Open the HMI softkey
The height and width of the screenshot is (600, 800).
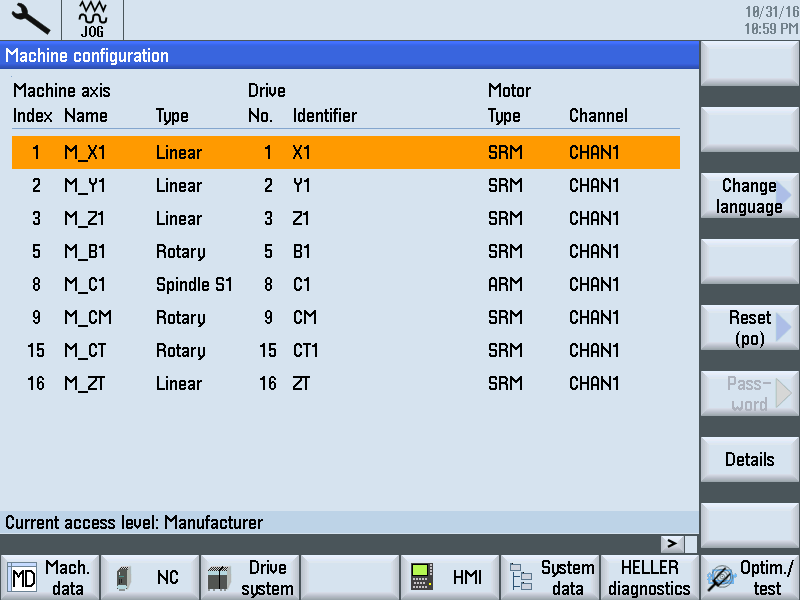tap(450, 578)
